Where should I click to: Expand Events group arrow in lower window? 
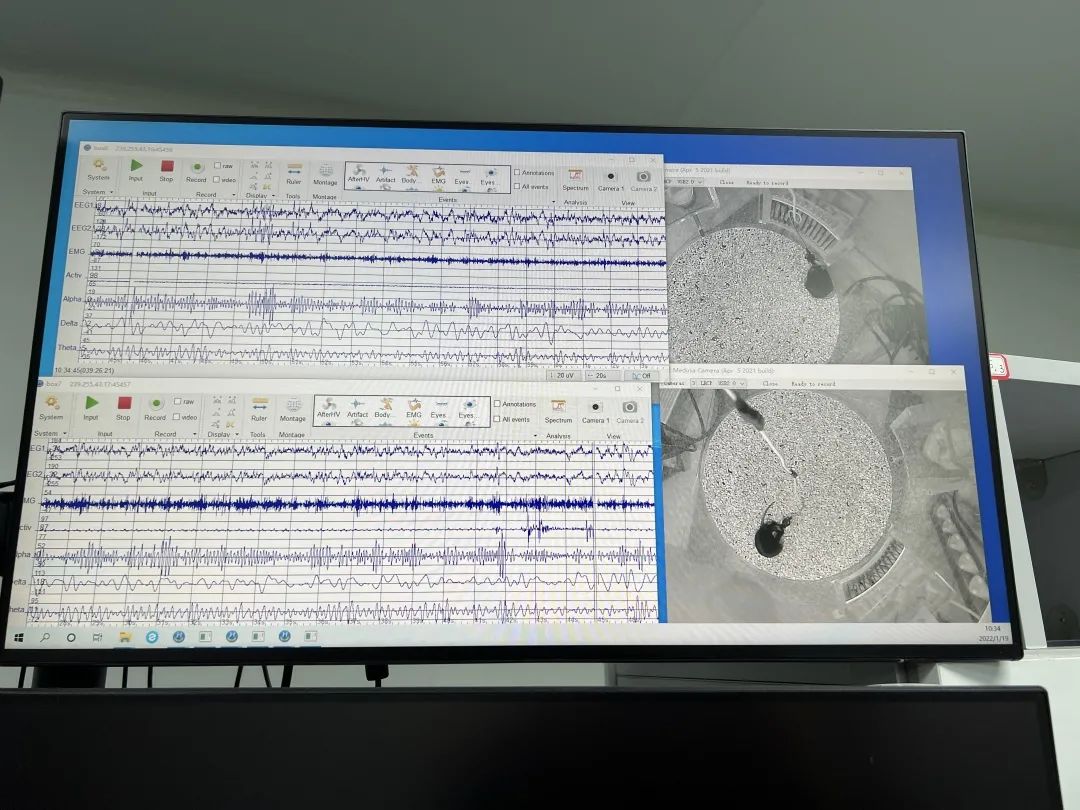(536, 436)
